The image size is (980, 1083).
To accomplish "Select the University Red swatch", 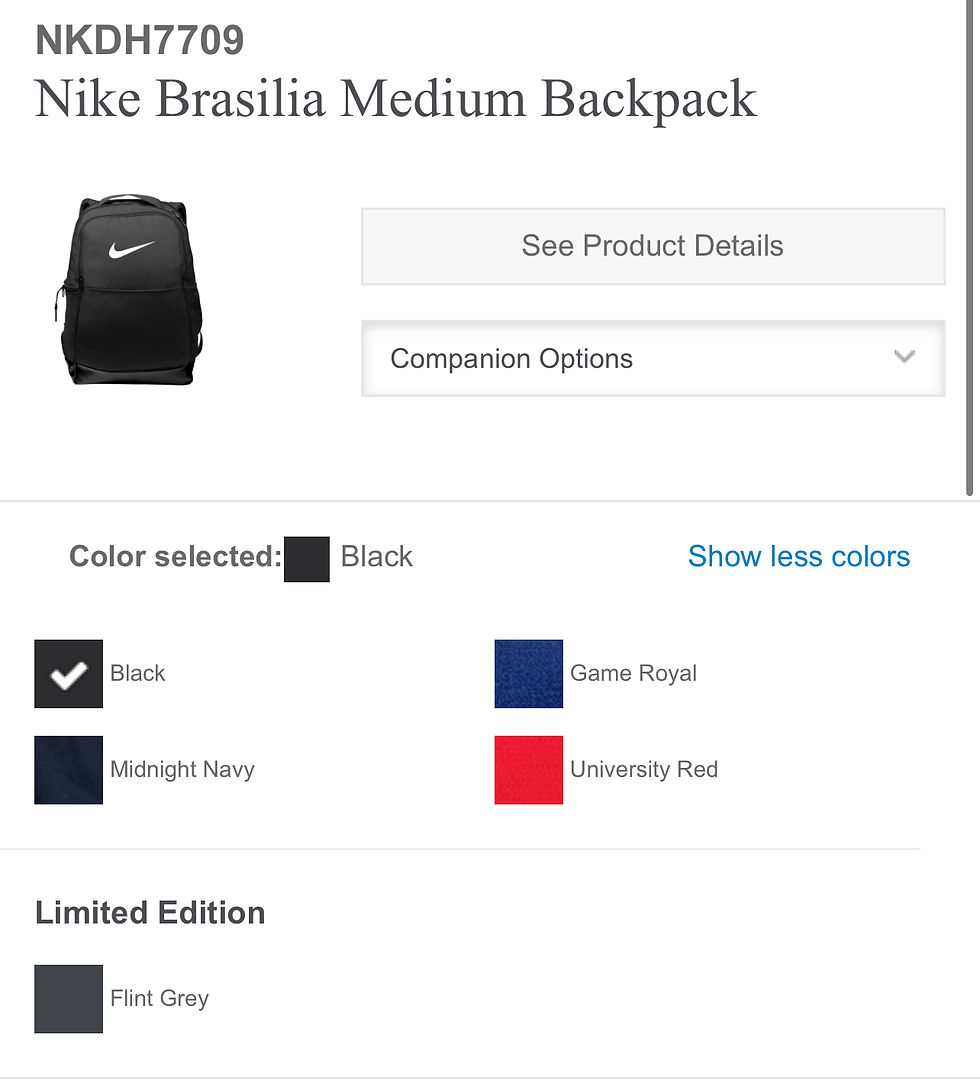I will 528,770.
